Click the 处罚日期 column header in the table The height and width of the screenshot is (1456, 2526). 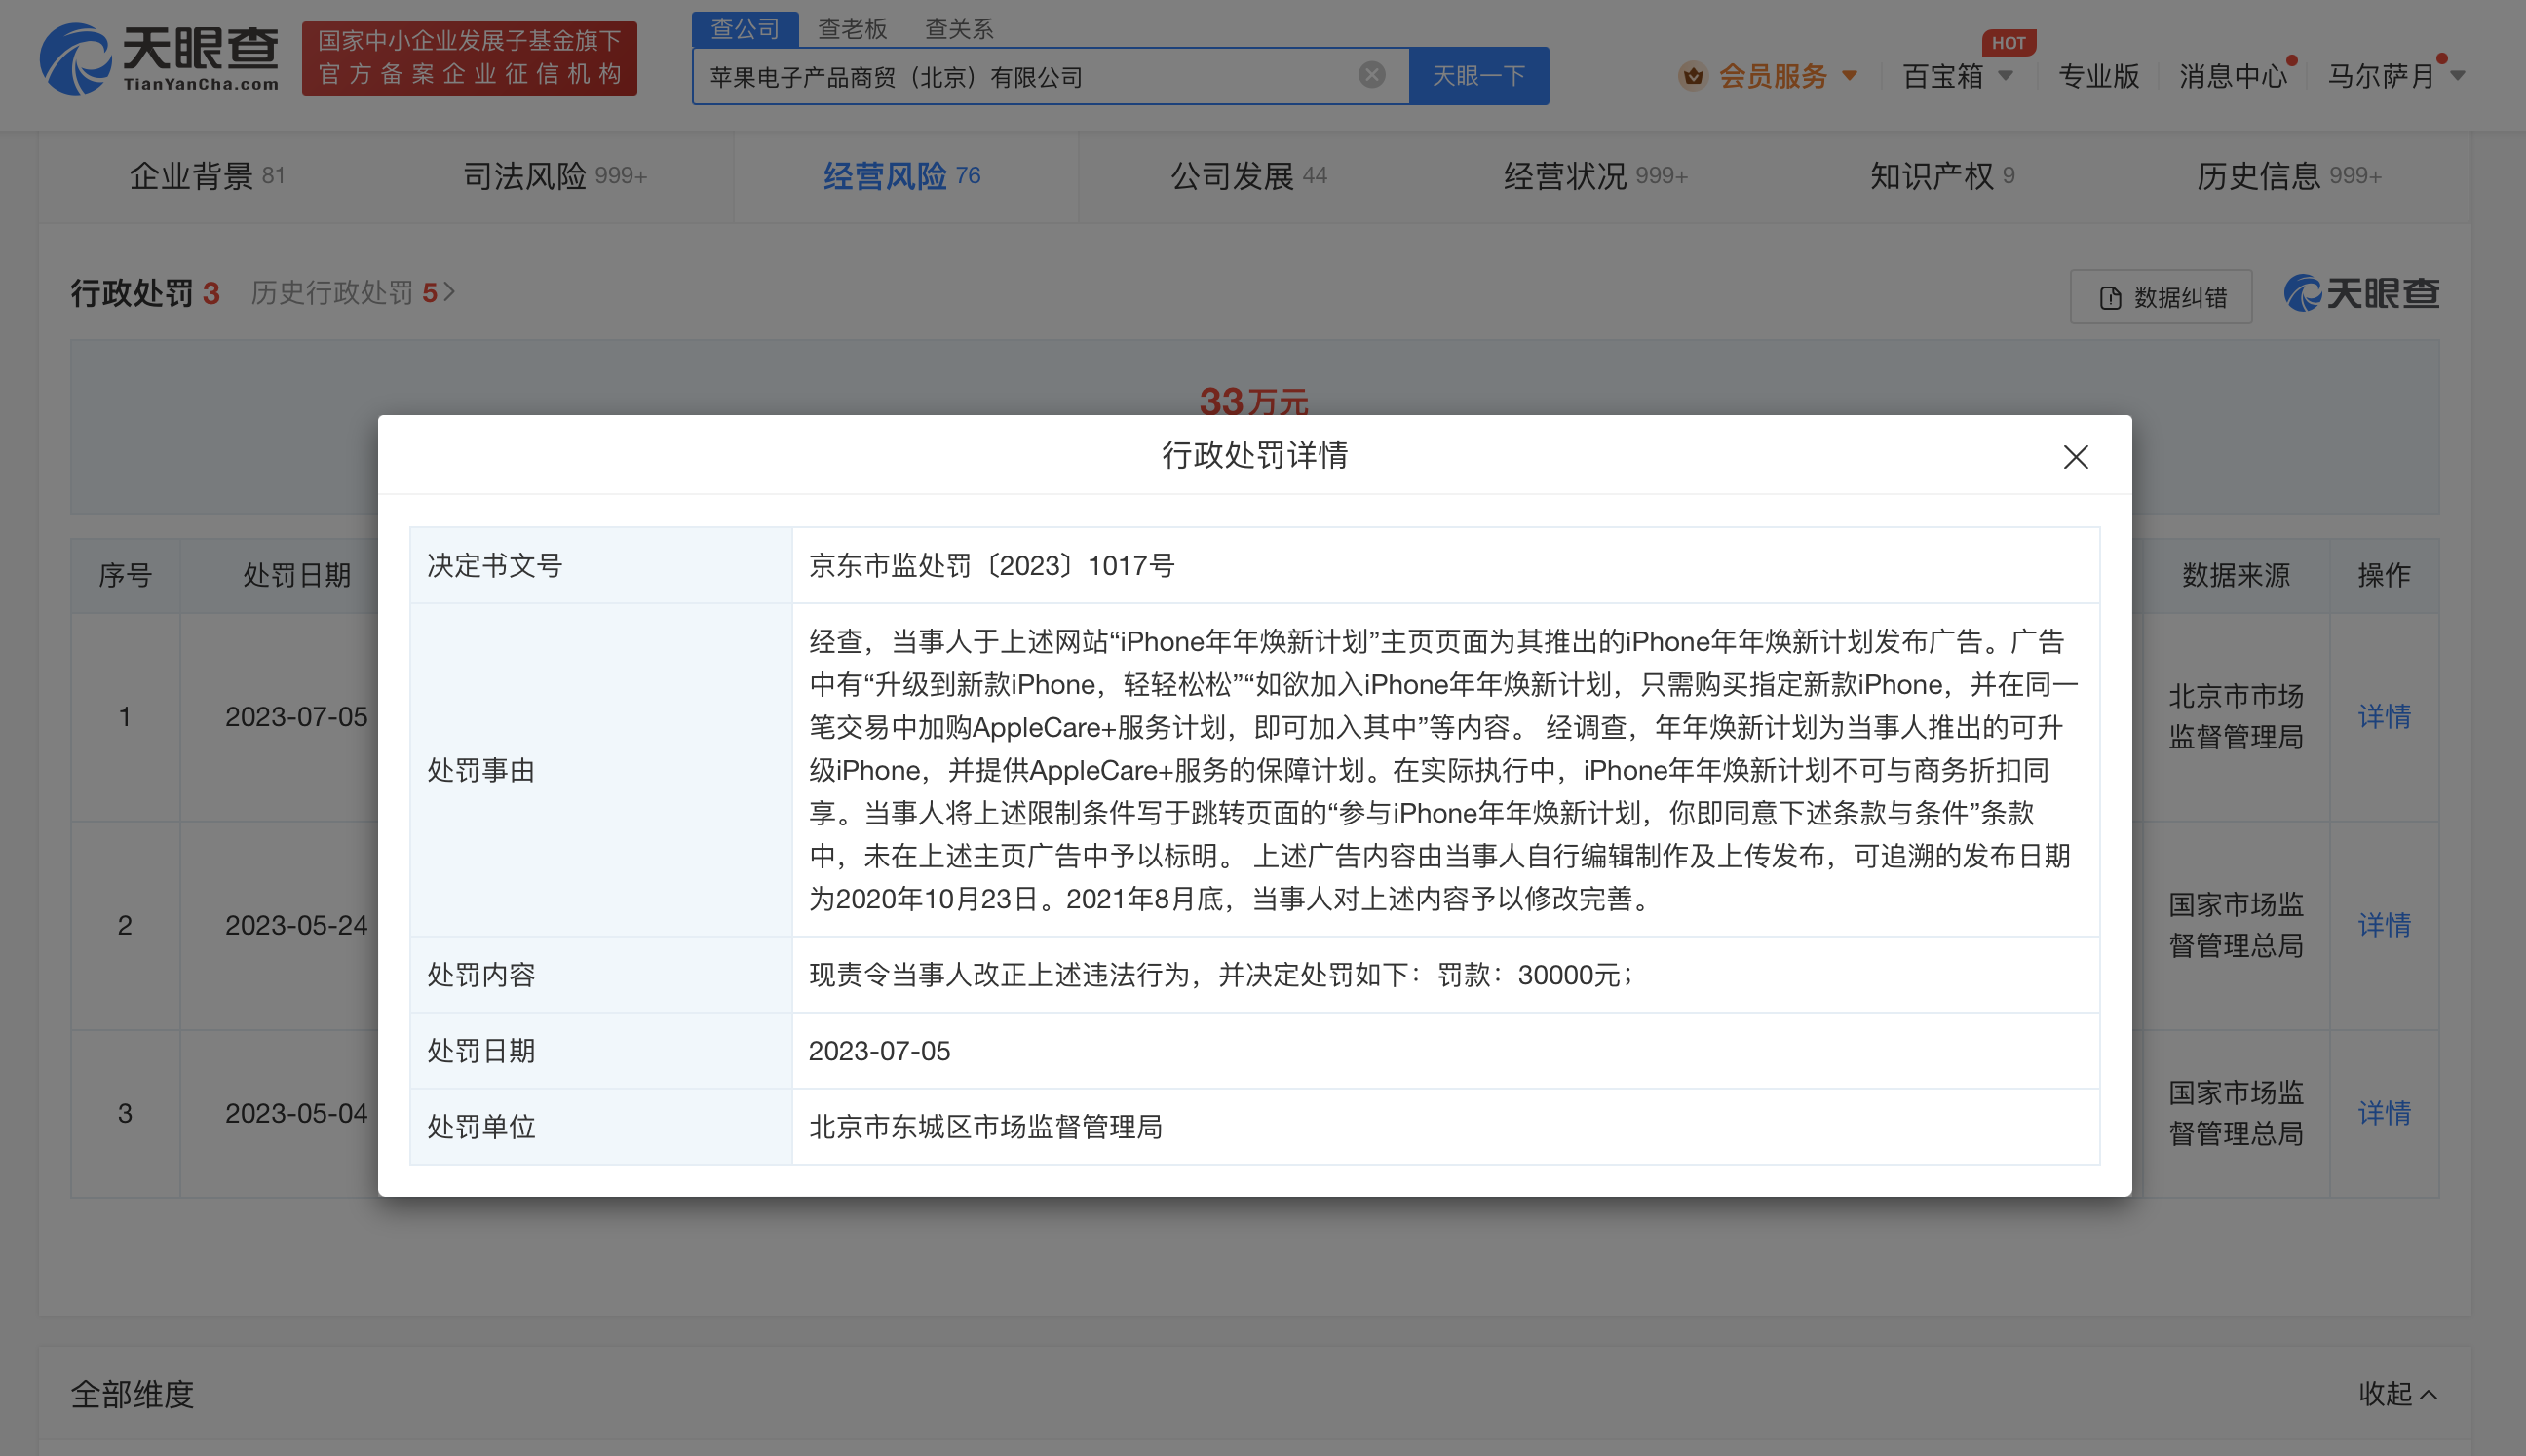pos(297,575)
